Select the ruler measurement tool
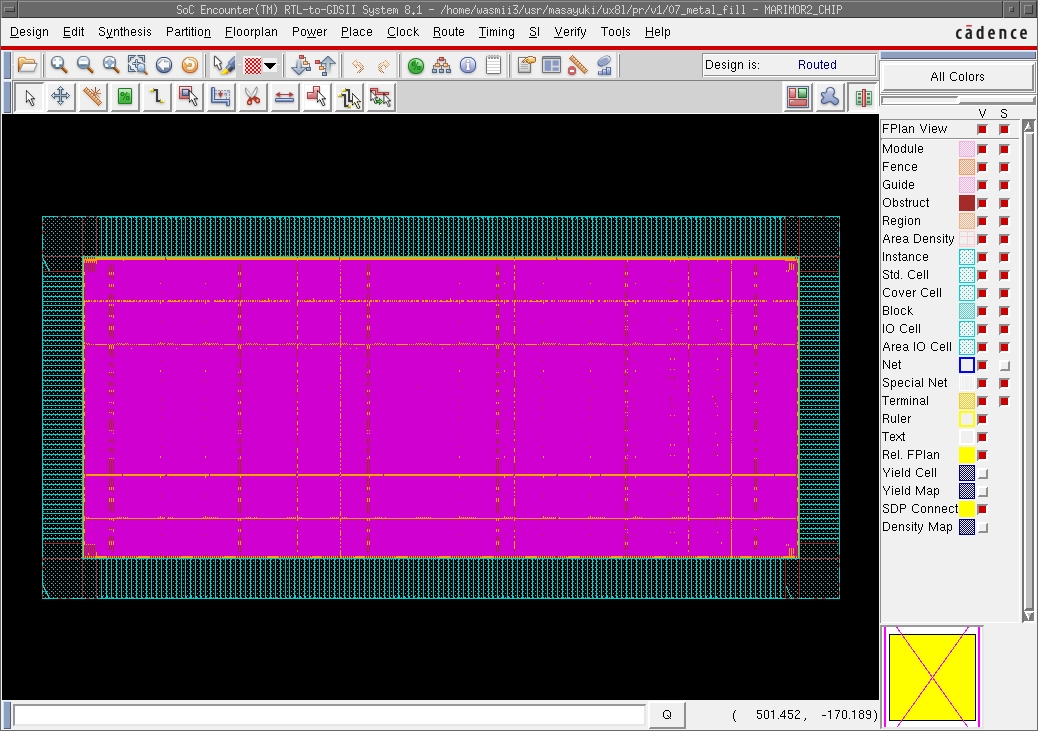 tap(92, 97)
